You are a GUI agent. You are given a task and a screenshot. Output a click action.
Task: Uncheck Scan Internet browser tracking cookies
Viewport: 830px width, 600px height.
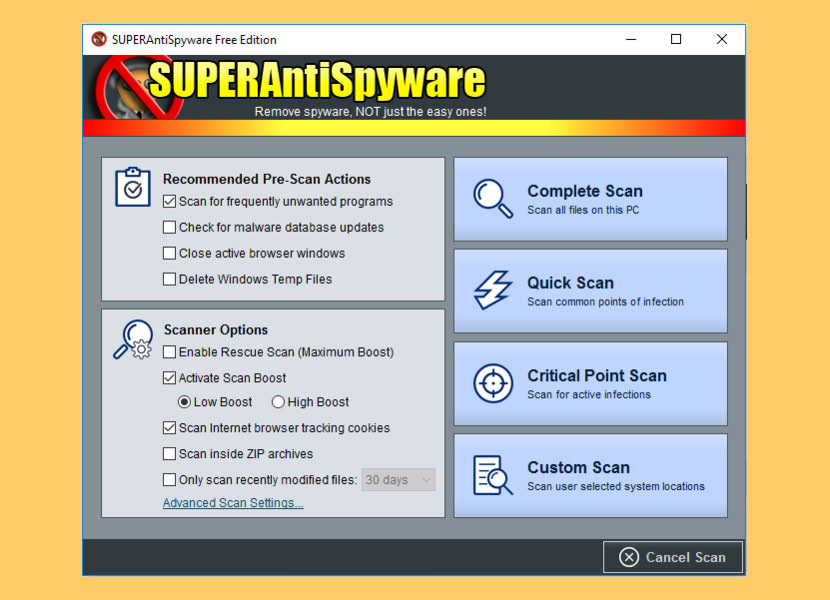(169, 428)
